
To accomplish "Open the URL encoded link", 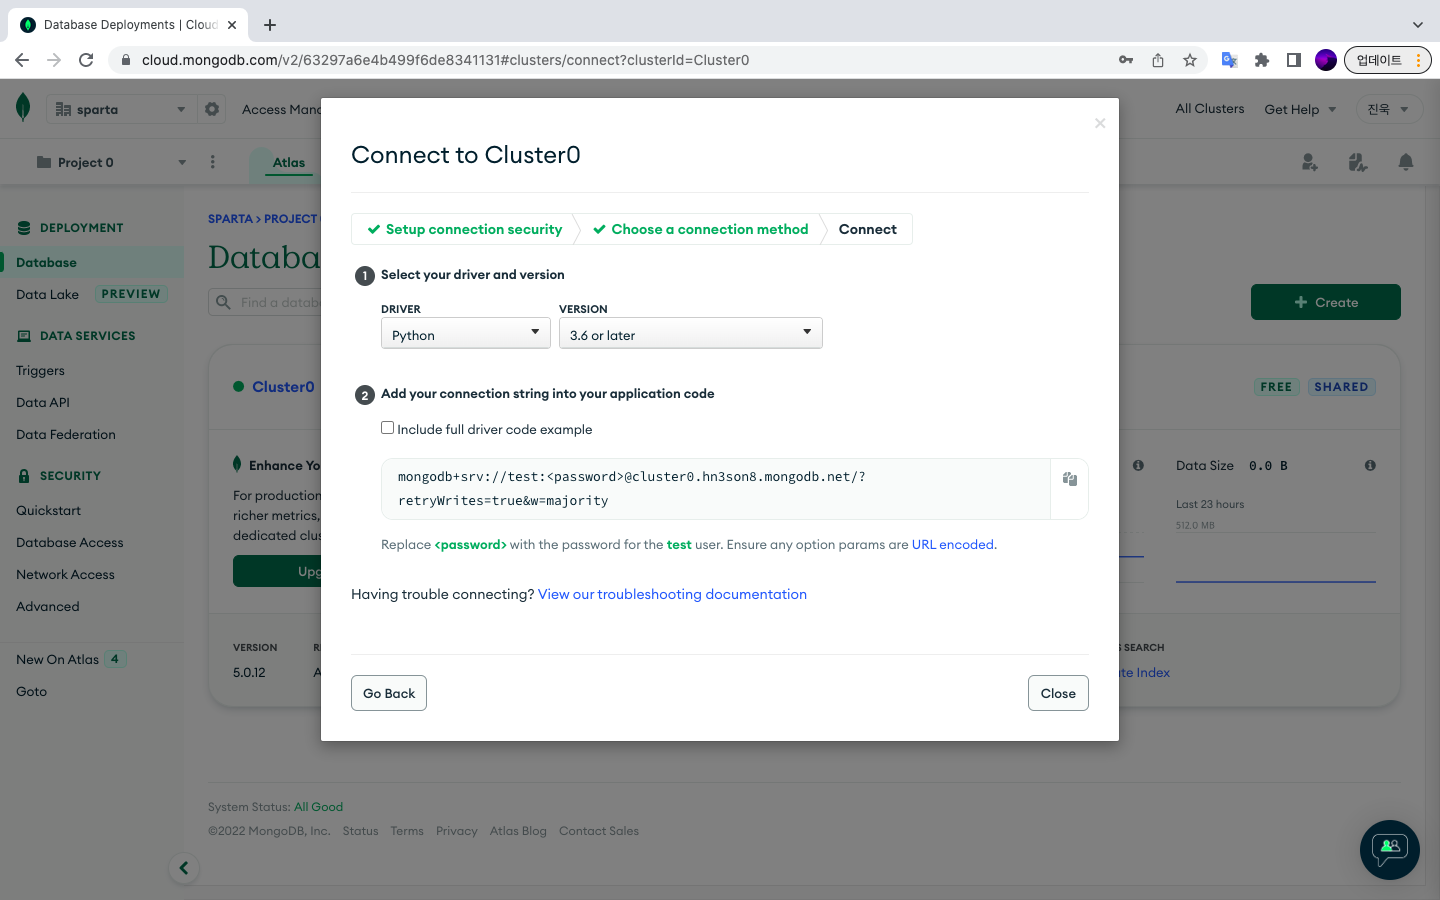I will 953,544.
